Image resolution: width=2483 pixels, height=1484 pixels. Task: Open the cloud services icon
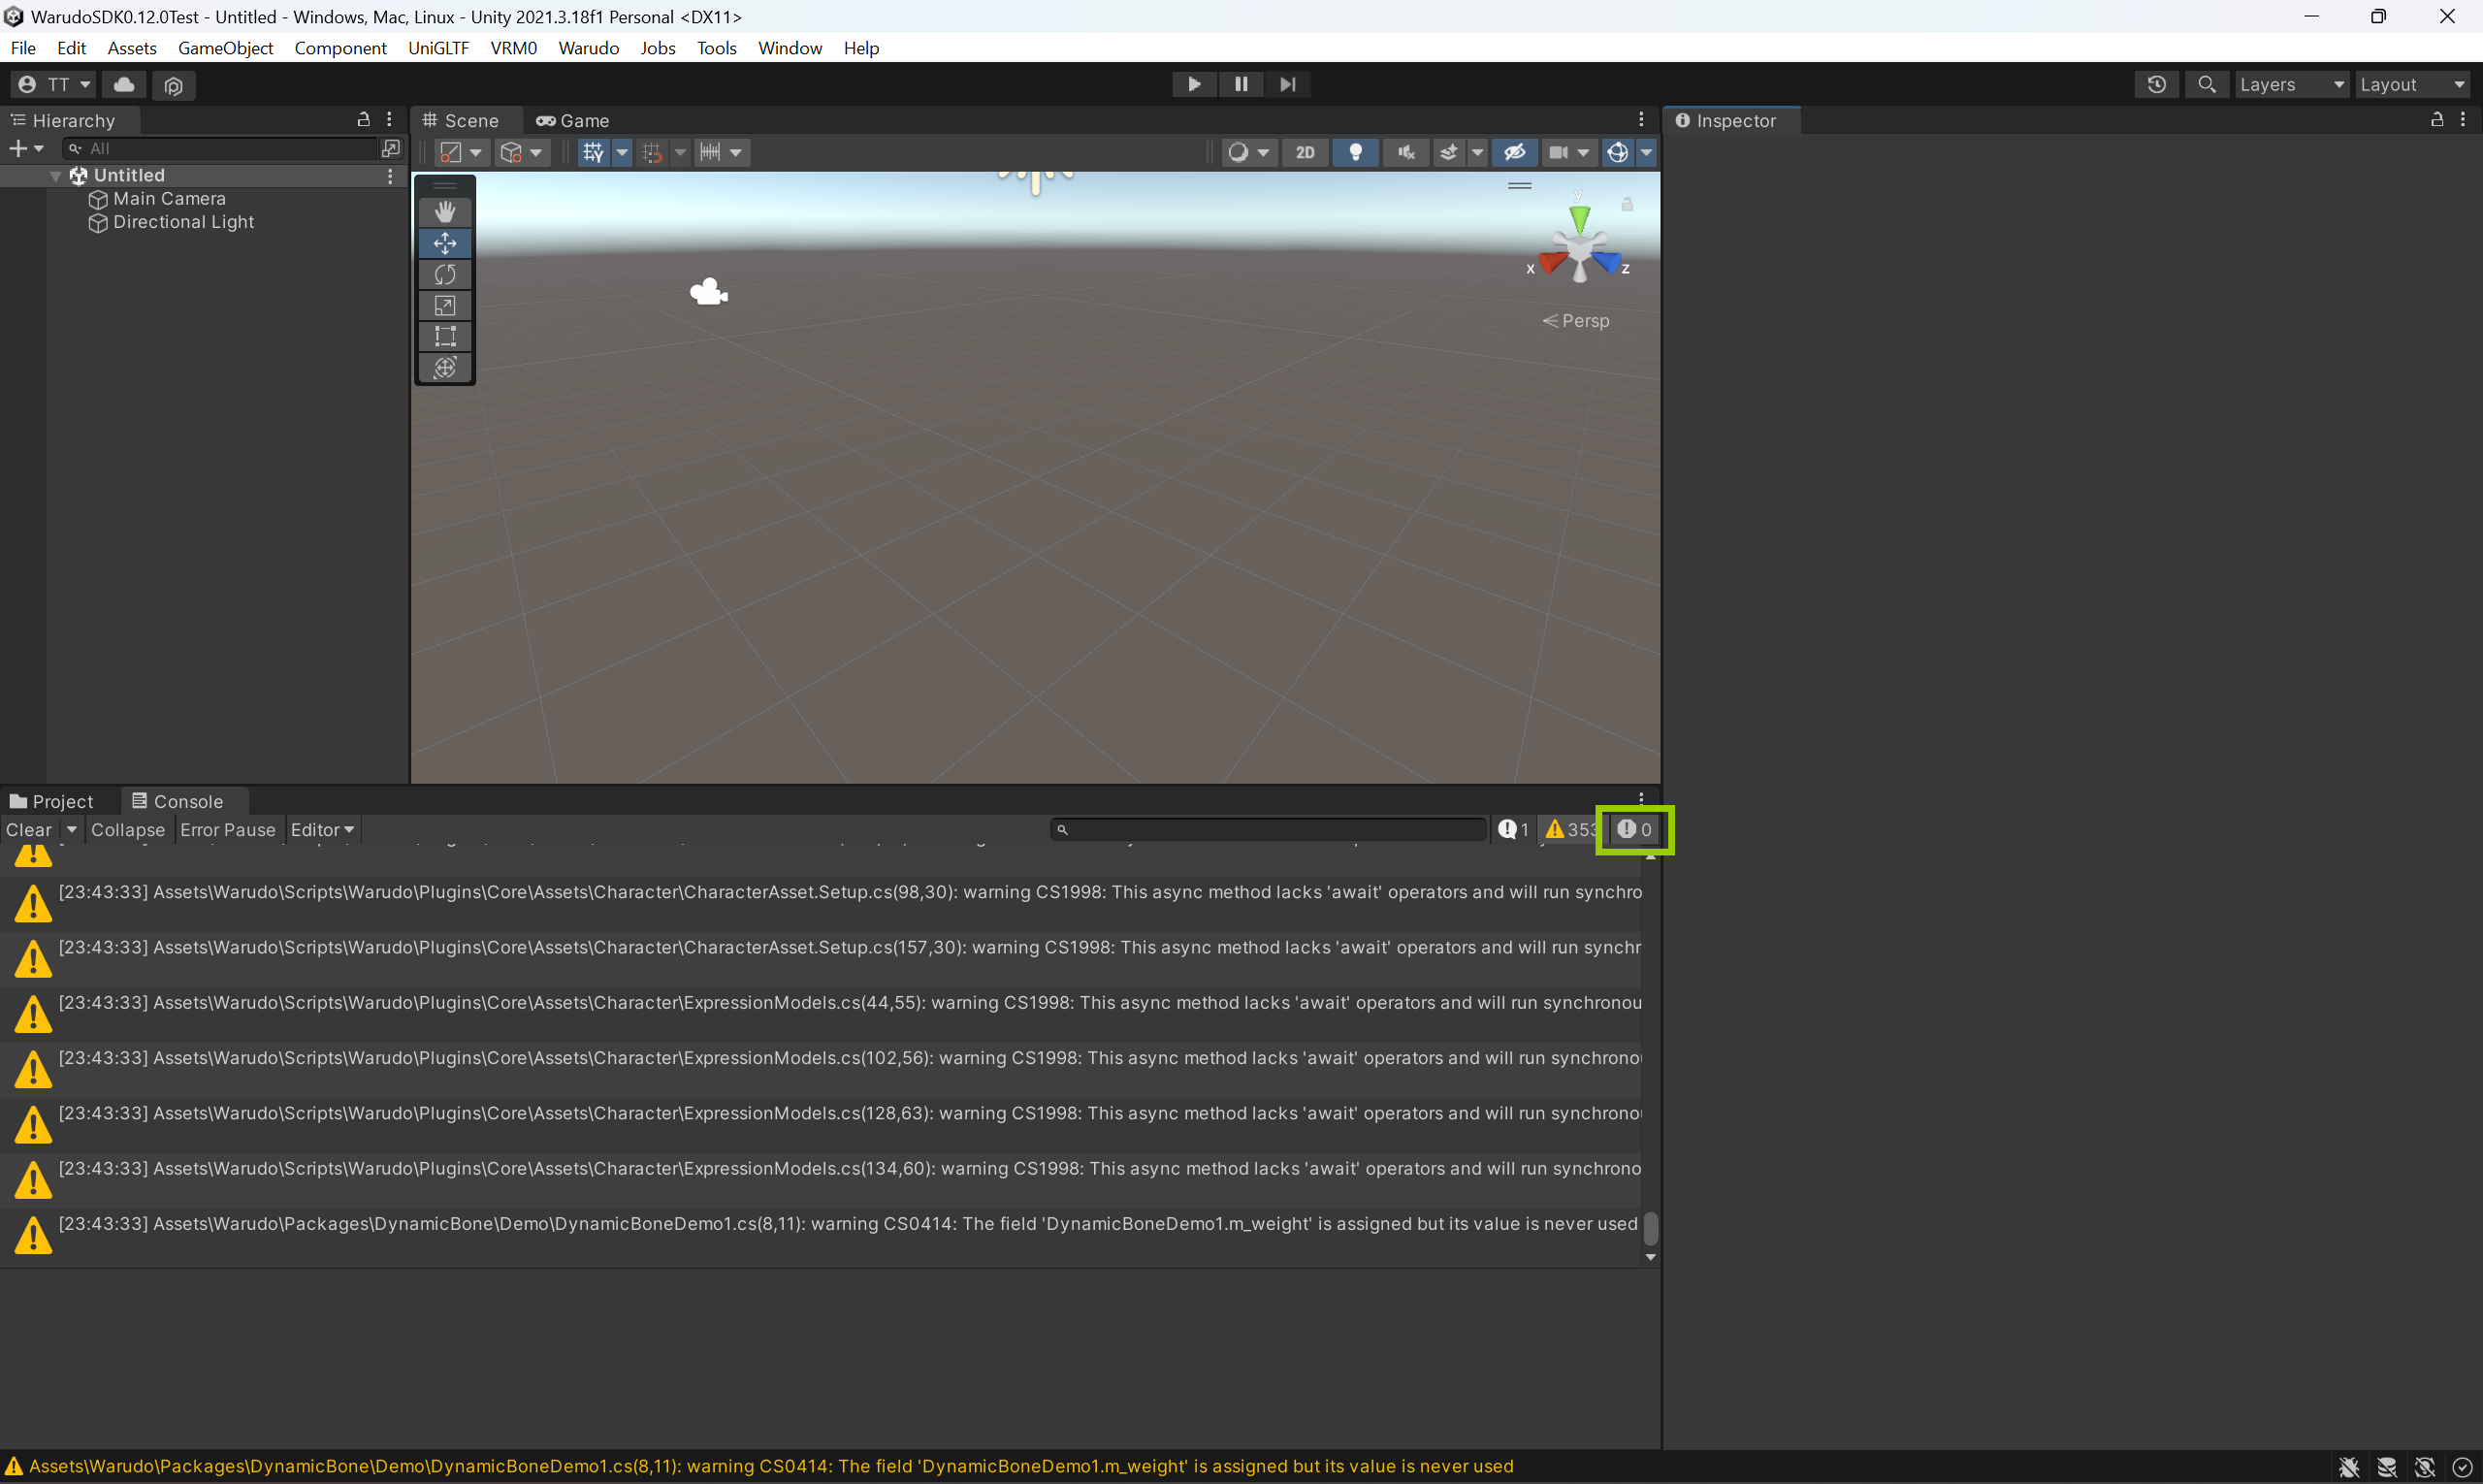[124, 85]
